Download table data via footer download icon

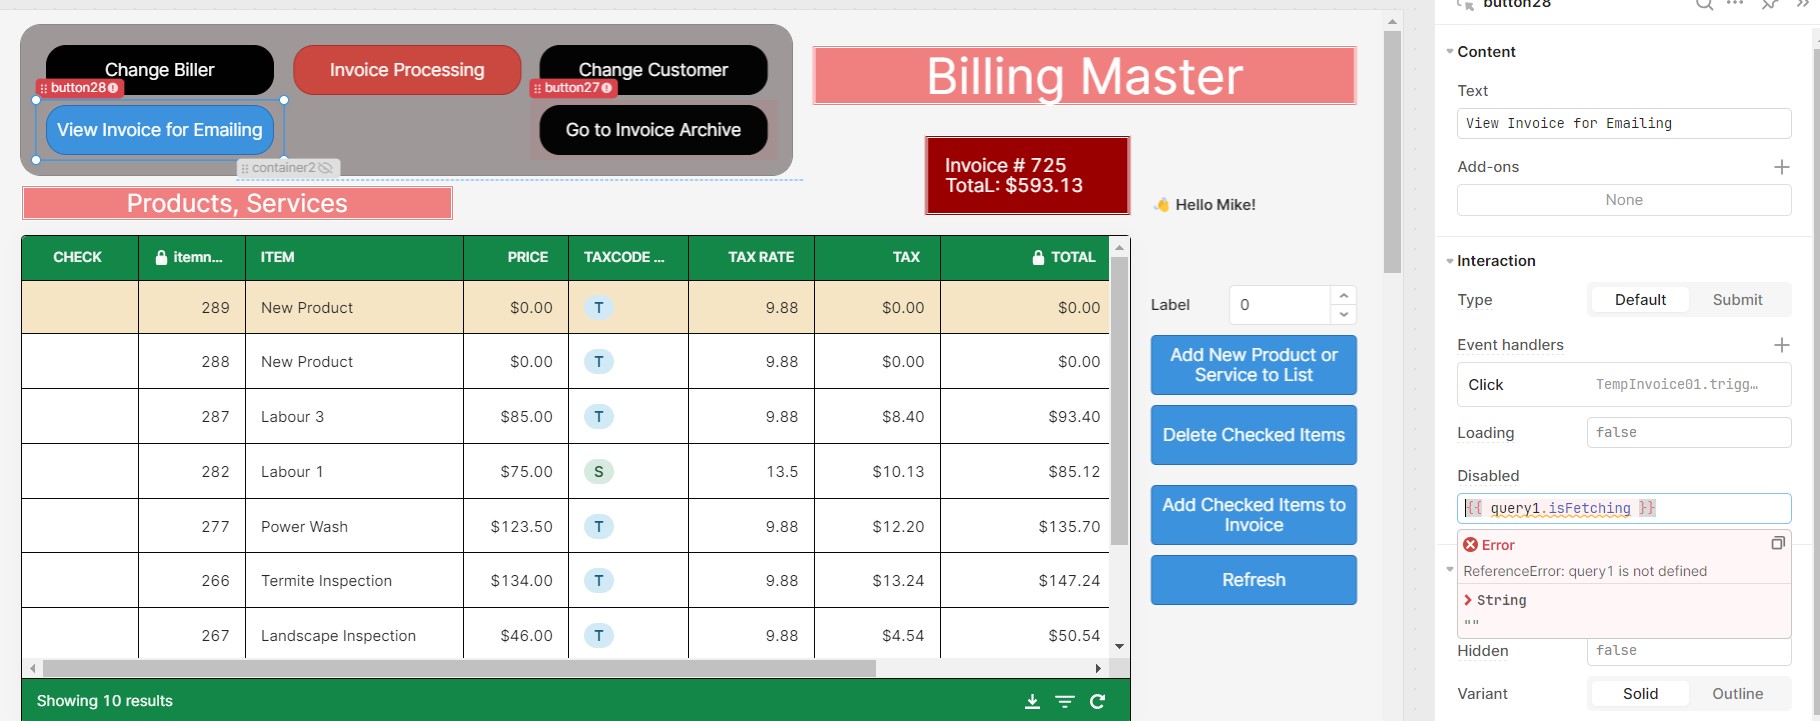click(x=1032, y=702)
